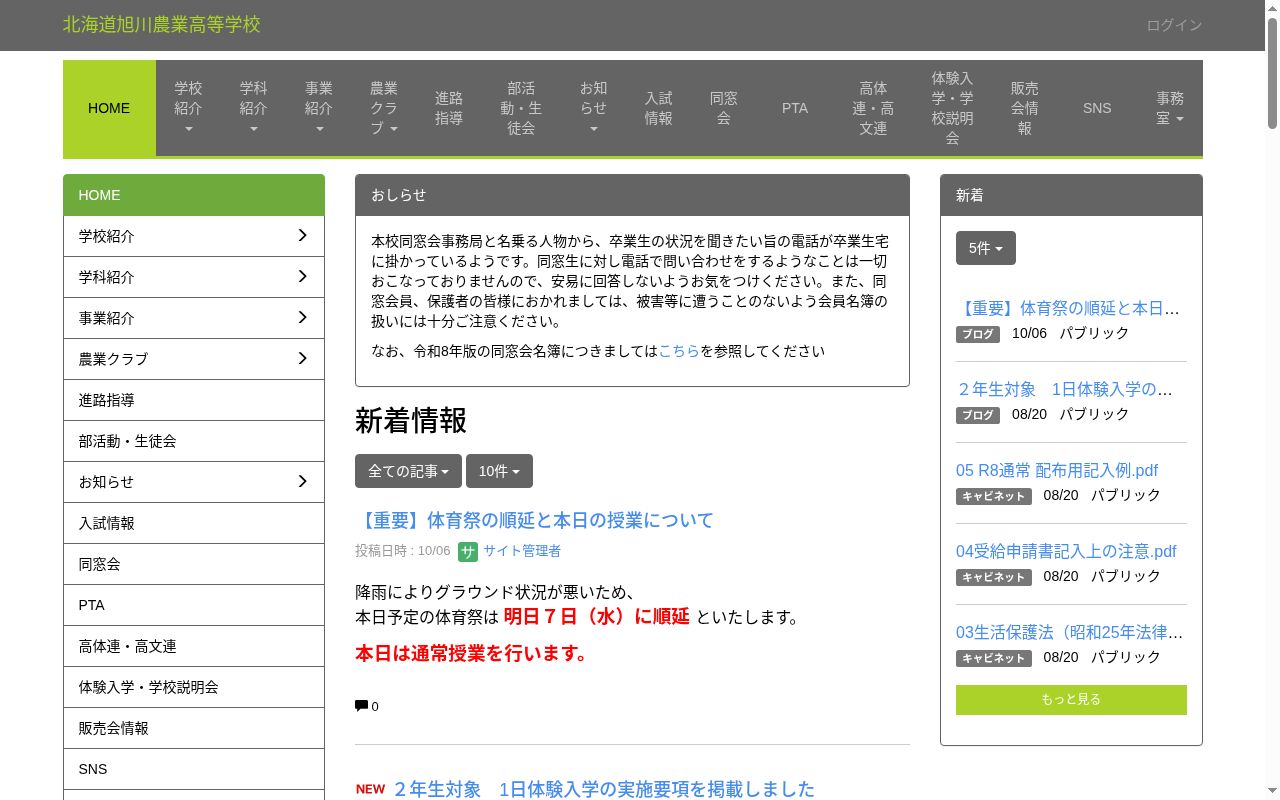Open 05 R8通常 配布用記入例.pdf
This screenshot has width=1280, height=800.
[1057, 470]
